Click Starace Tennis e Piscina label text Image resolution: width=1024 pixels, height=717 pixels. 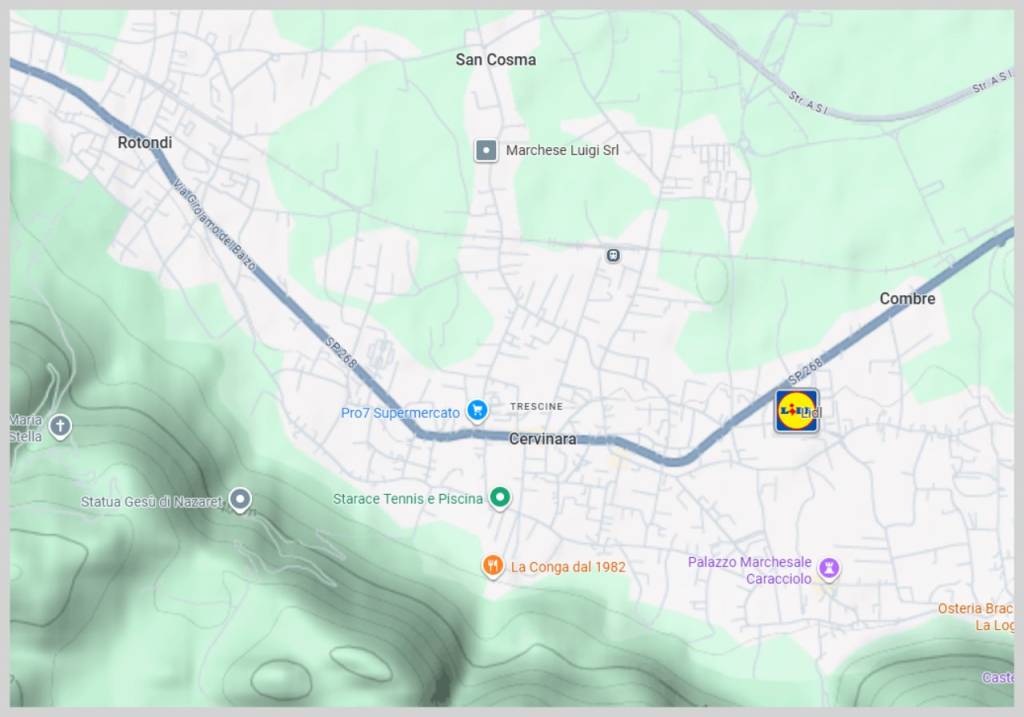click(x=408, y=499)
